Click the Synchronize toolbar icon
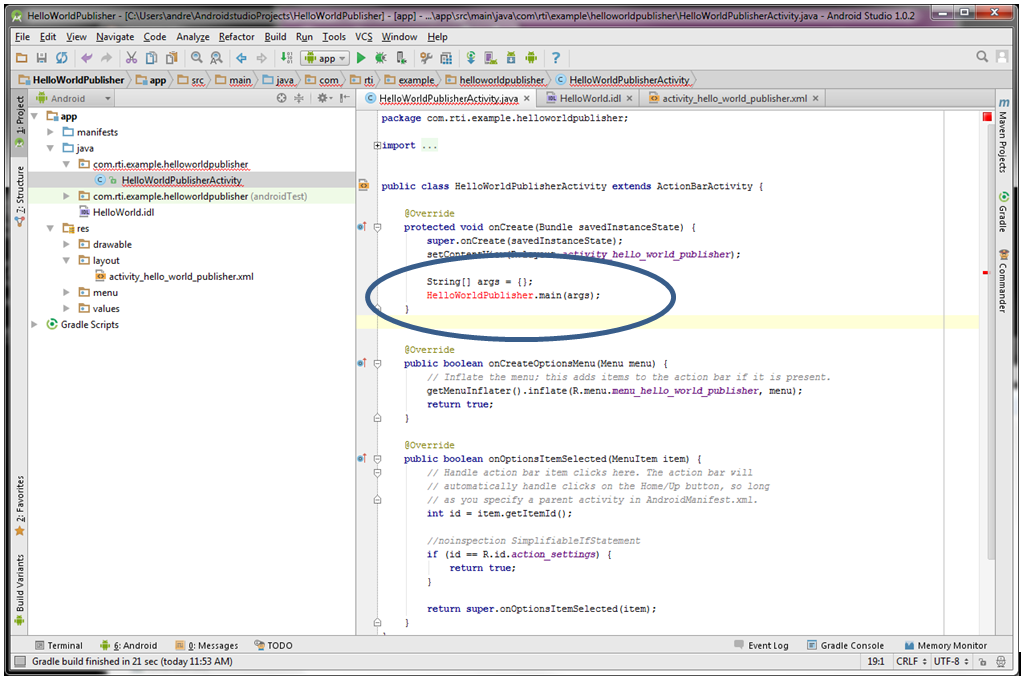1022x681 pixels. coord(61,58)
